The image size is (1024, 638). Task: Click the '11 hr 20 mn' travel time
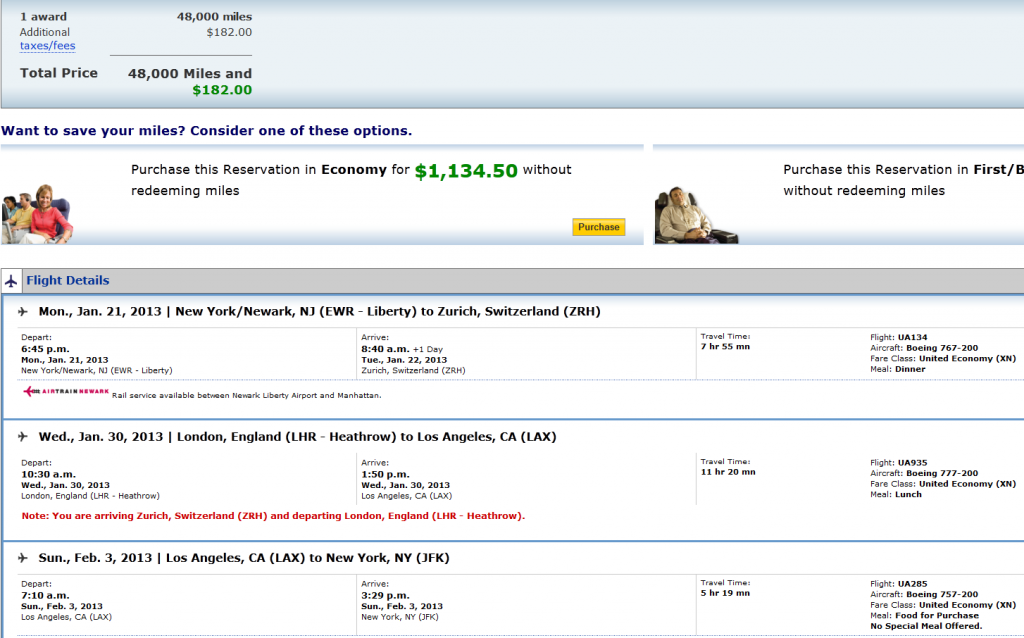point(728,472)
